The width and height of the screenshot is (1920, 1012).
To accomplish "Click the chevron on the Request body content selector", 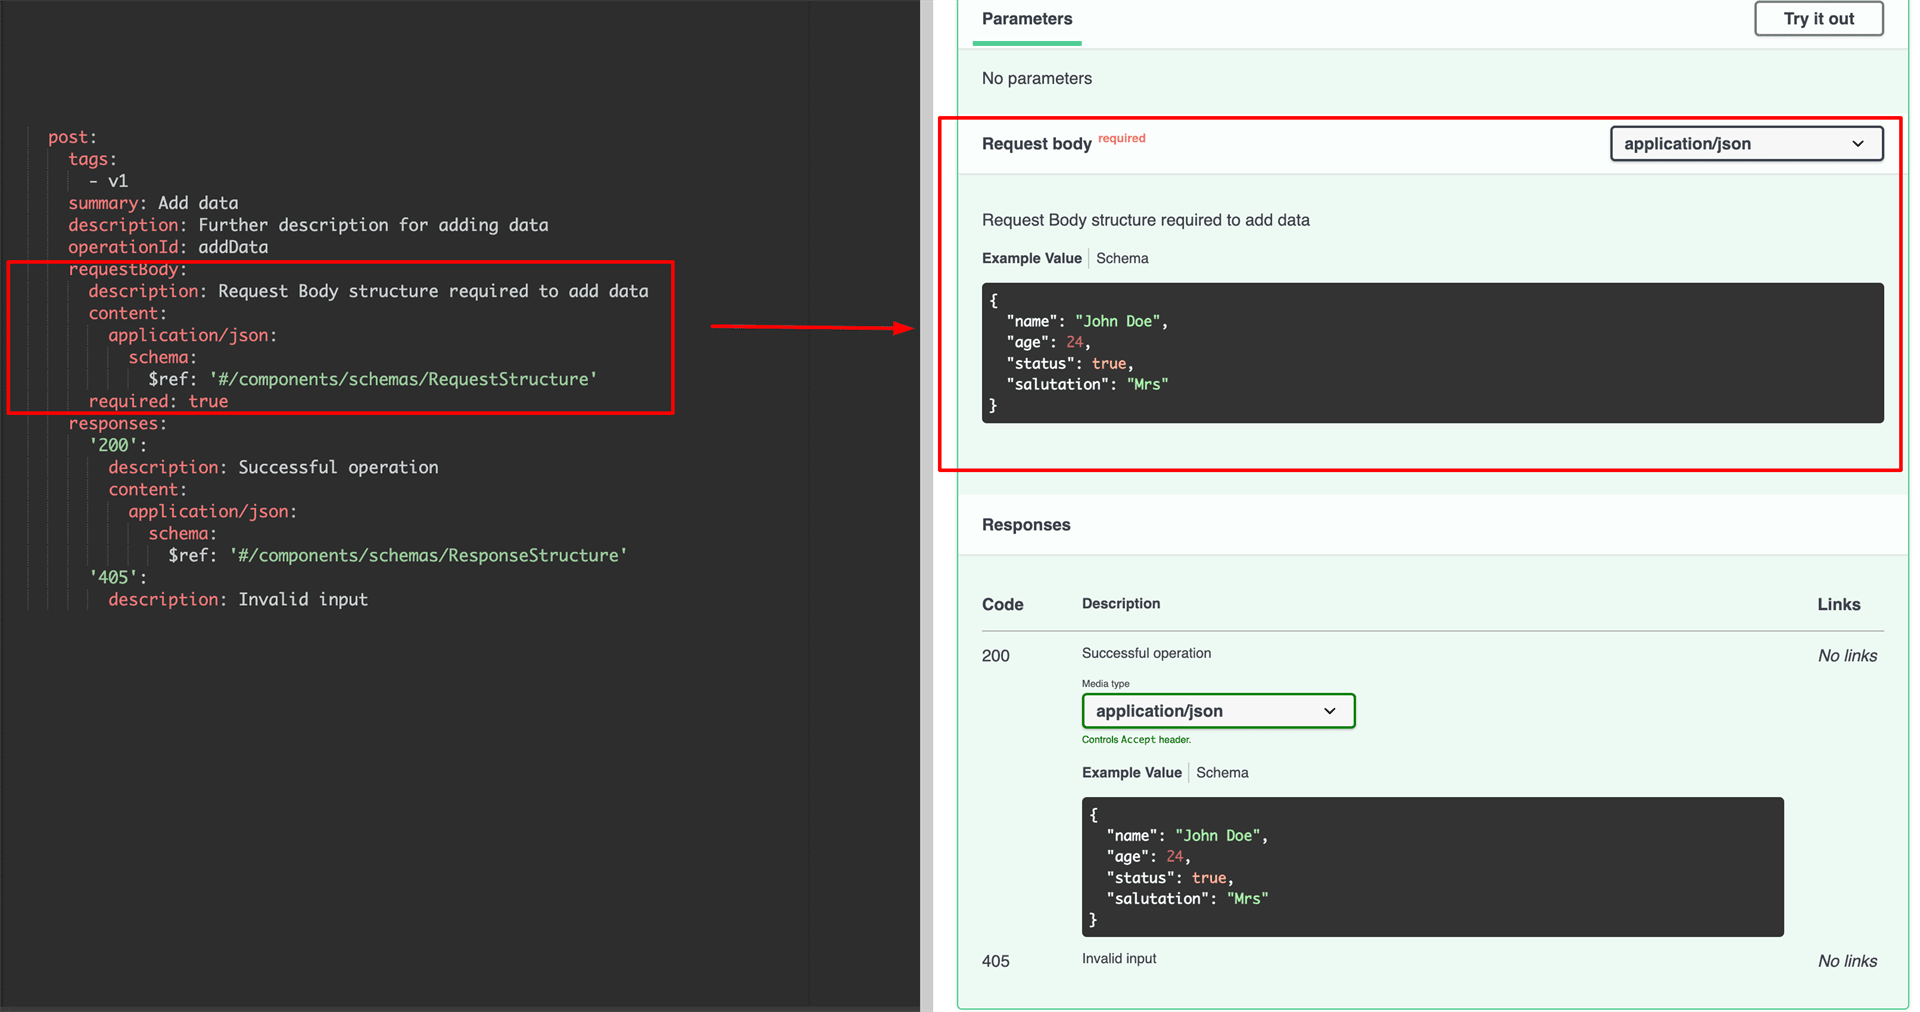I will click(x=1859, y=143).
